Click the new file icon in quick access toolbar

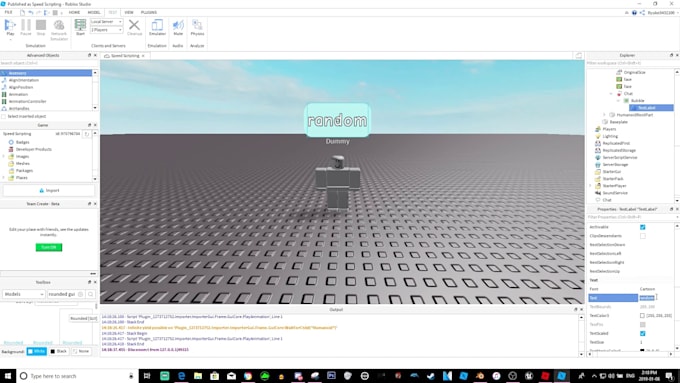click(x=23, y=13)
